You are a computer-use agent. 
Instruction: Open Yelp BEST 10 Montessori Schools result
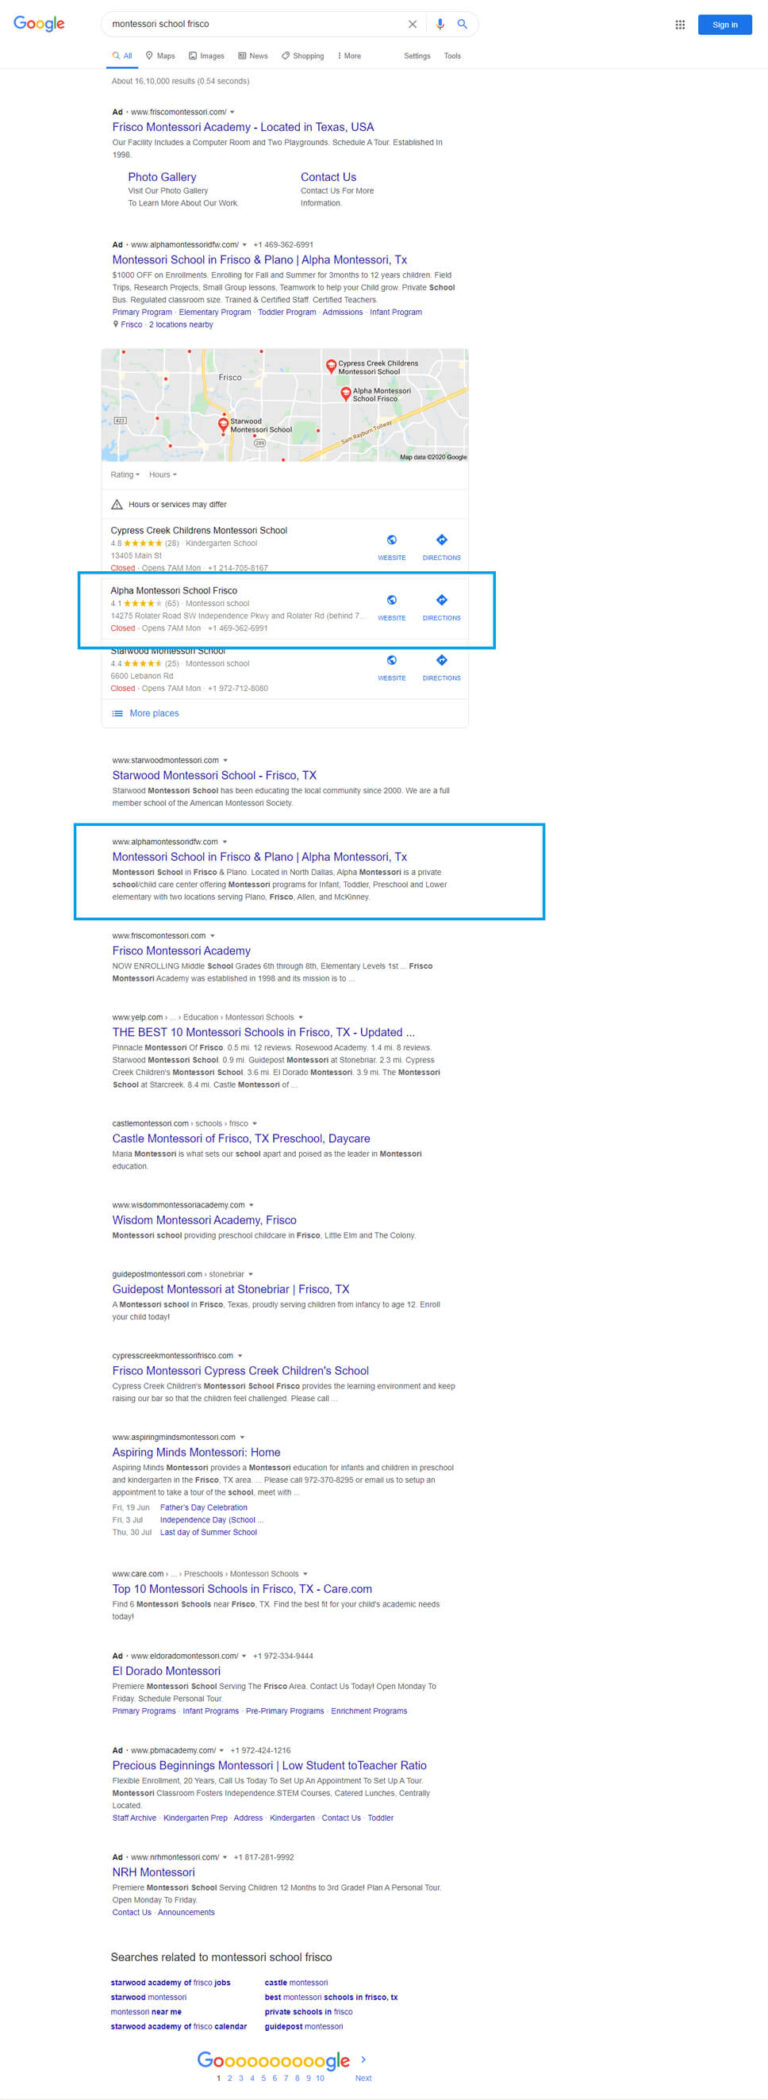click(263, 1032)
